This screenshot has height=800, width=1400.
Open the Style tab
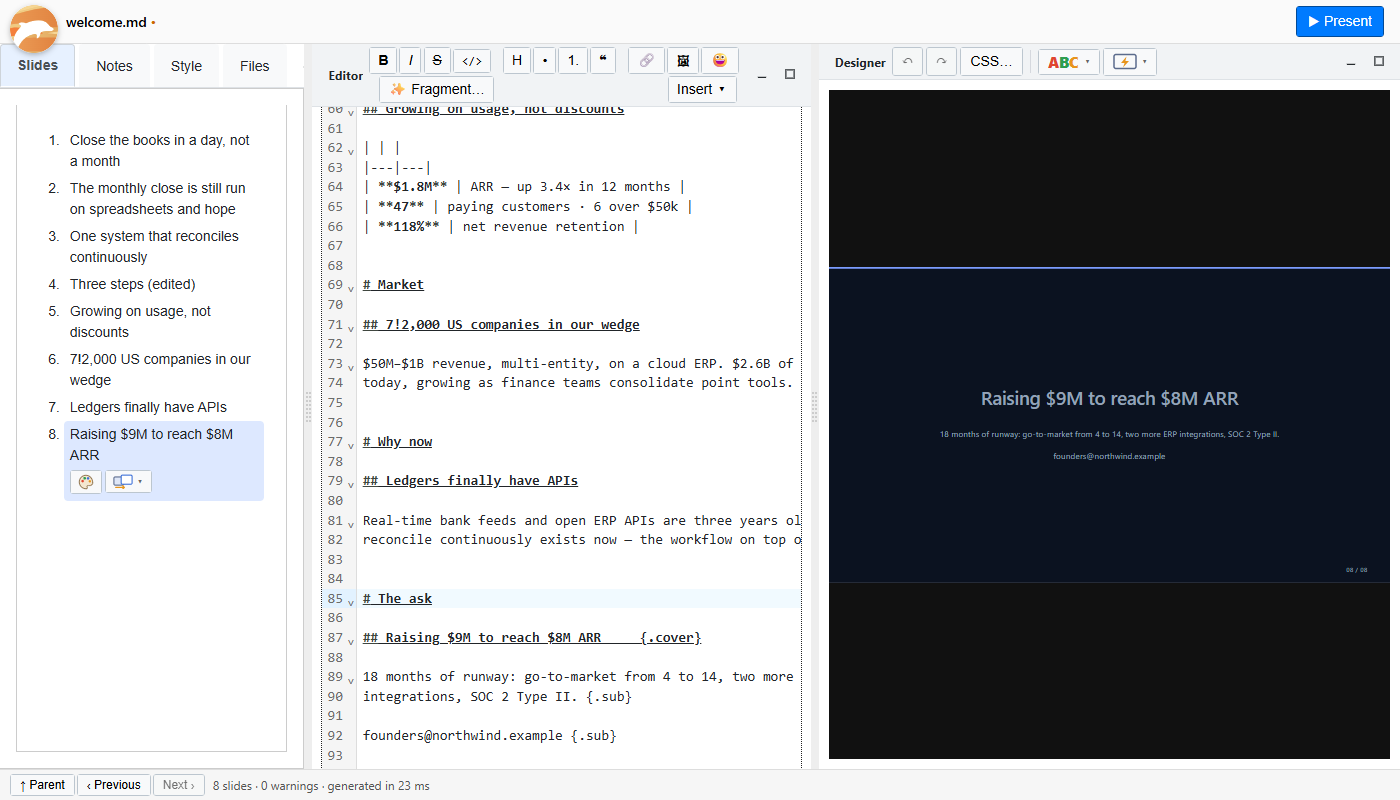(x=186, y=66)
